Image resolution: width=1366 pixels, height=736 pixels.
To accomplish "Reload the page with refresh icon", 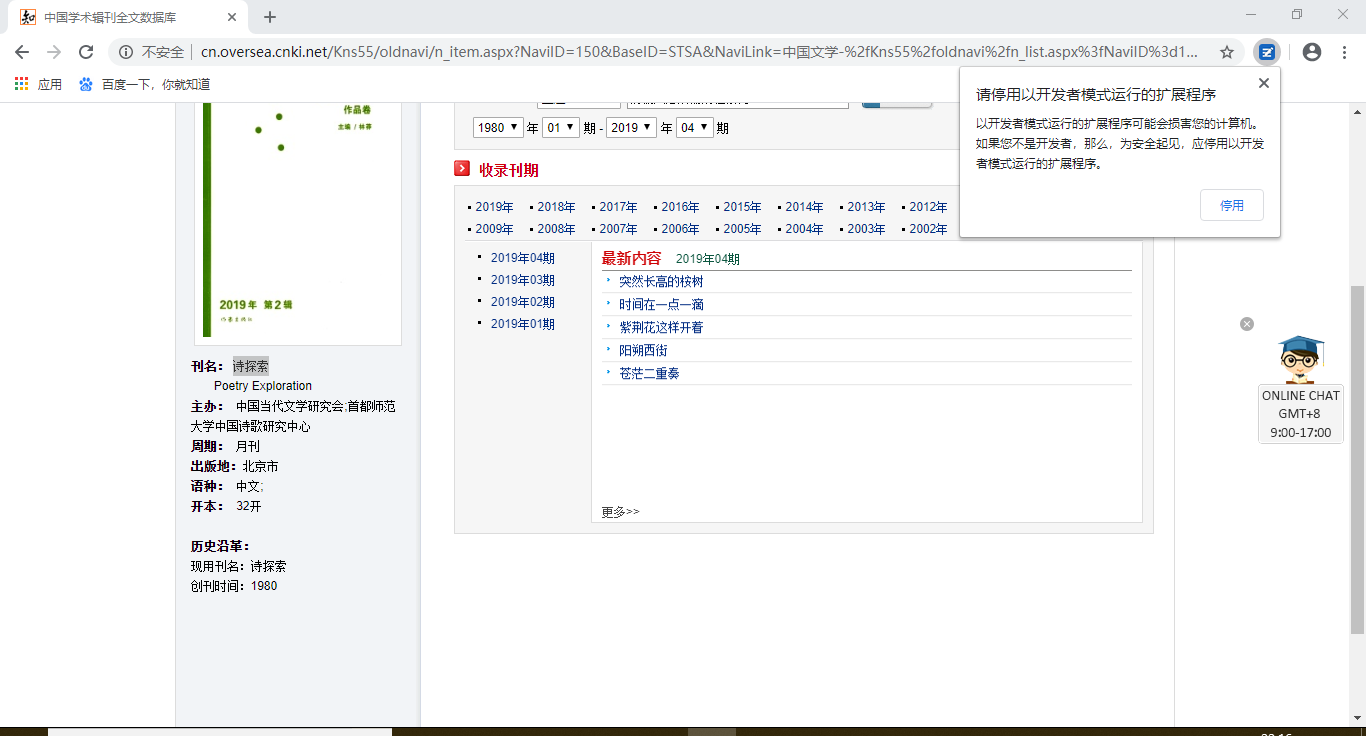I will [x=86, y=52].
